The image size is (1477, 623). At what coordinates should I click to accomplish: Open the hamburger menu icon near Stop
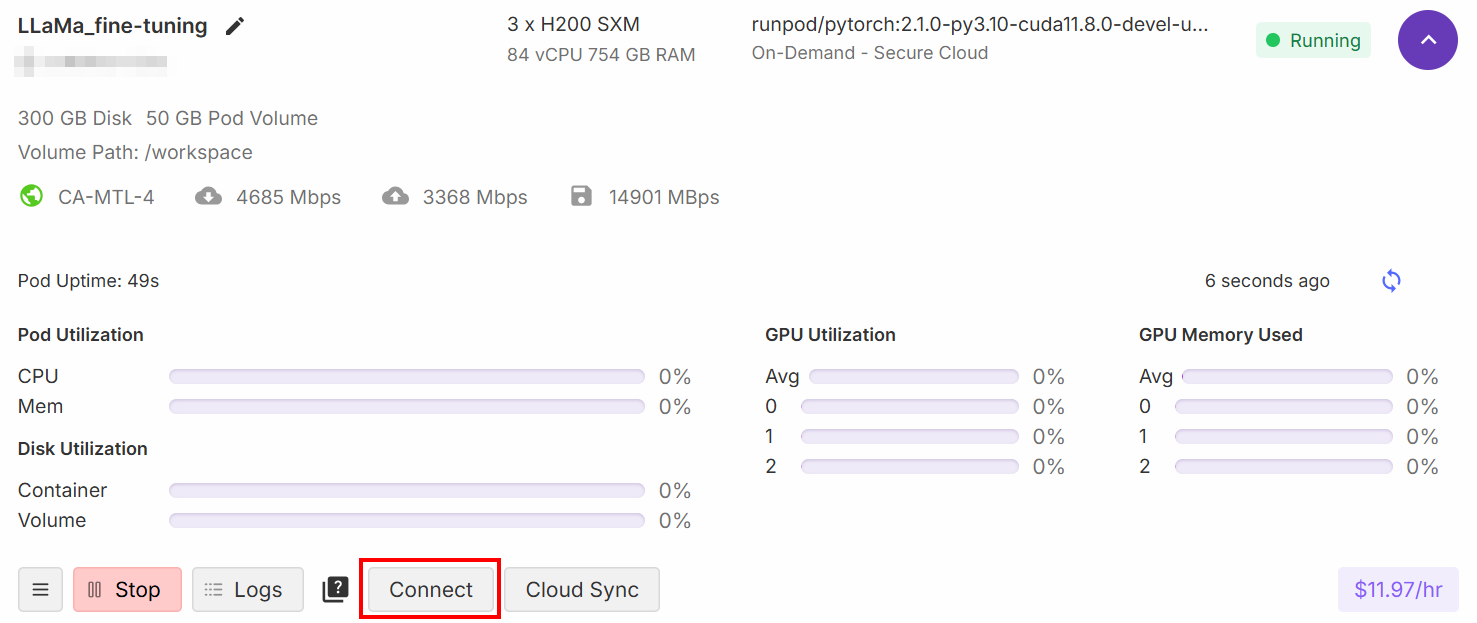40,589
